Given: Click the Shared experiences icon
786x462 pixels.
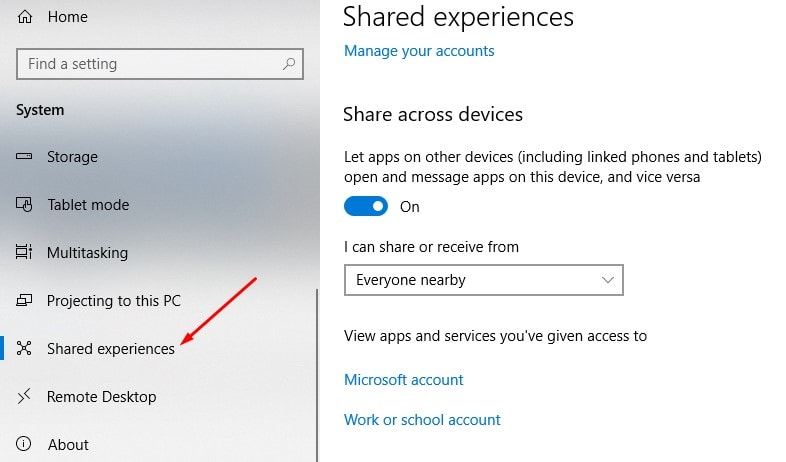Looking at the screenshot, I should click(x=24, y=348).
